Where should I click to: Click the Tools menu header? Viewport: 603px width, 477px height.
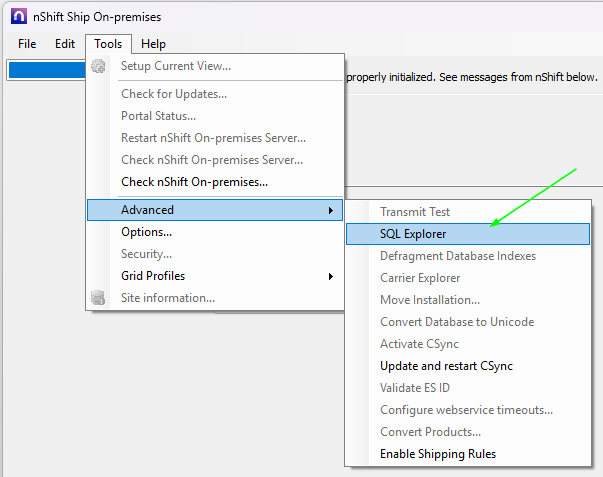click(108, 44)
